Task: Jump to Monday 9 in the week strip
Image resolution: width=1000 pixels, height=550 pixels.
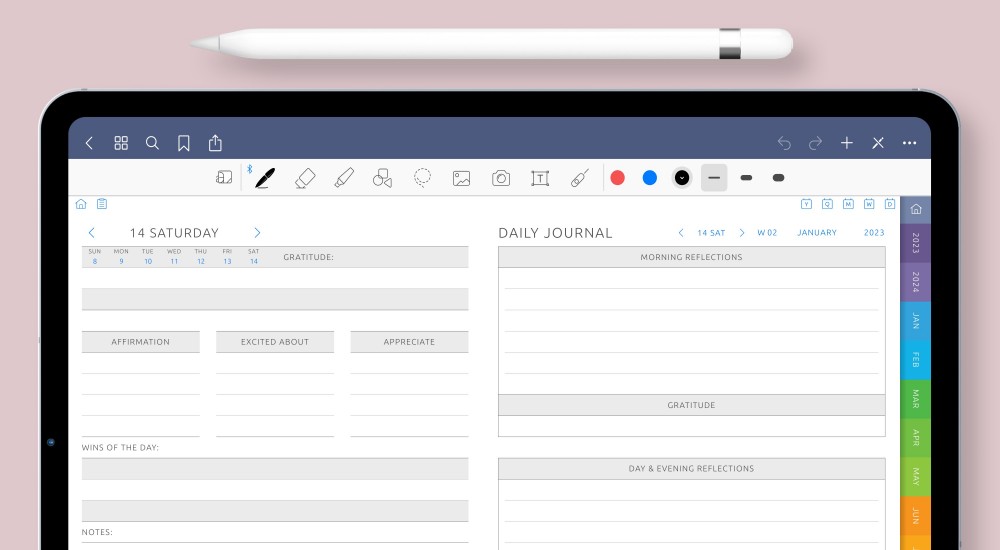Action: [x=121, y=256]
